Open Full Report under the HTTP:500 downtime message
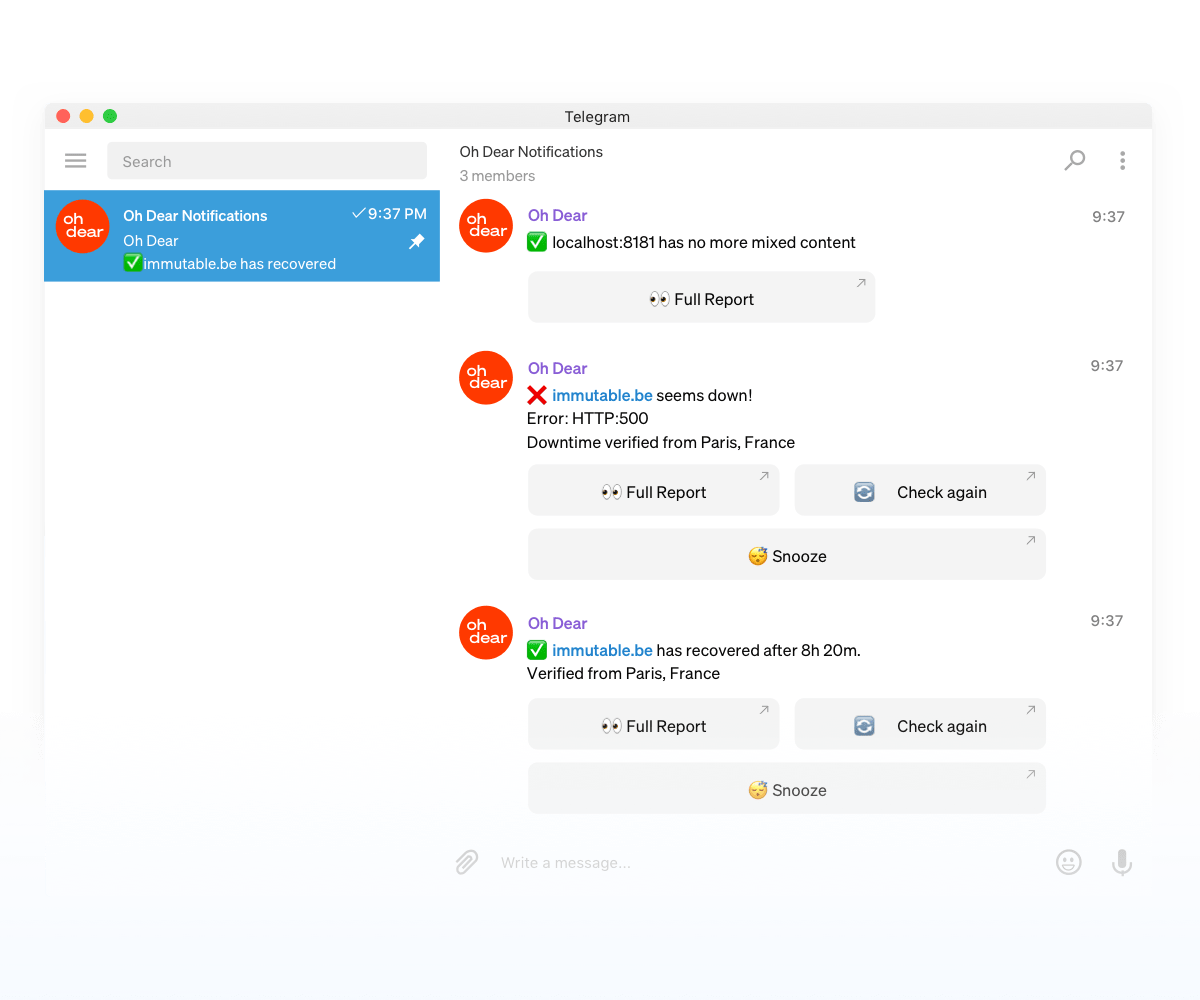Viewport: 1200px width, 1000px height. [x=653, y=490]
